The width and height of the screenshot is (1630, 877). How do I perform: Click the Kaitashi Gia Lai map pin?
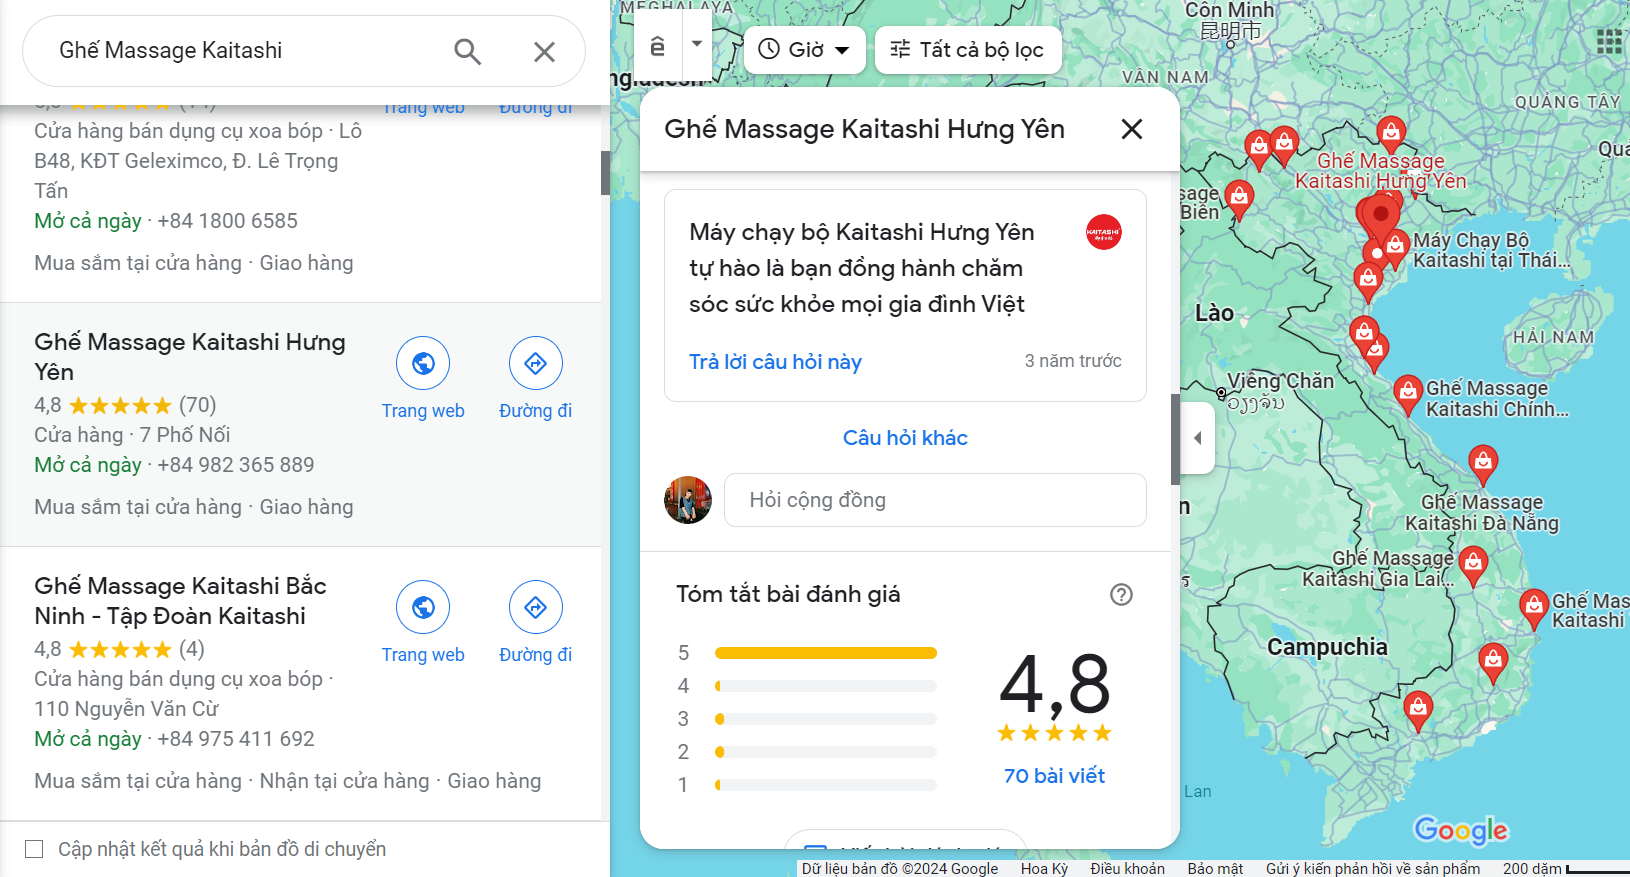pos(1473,565)
